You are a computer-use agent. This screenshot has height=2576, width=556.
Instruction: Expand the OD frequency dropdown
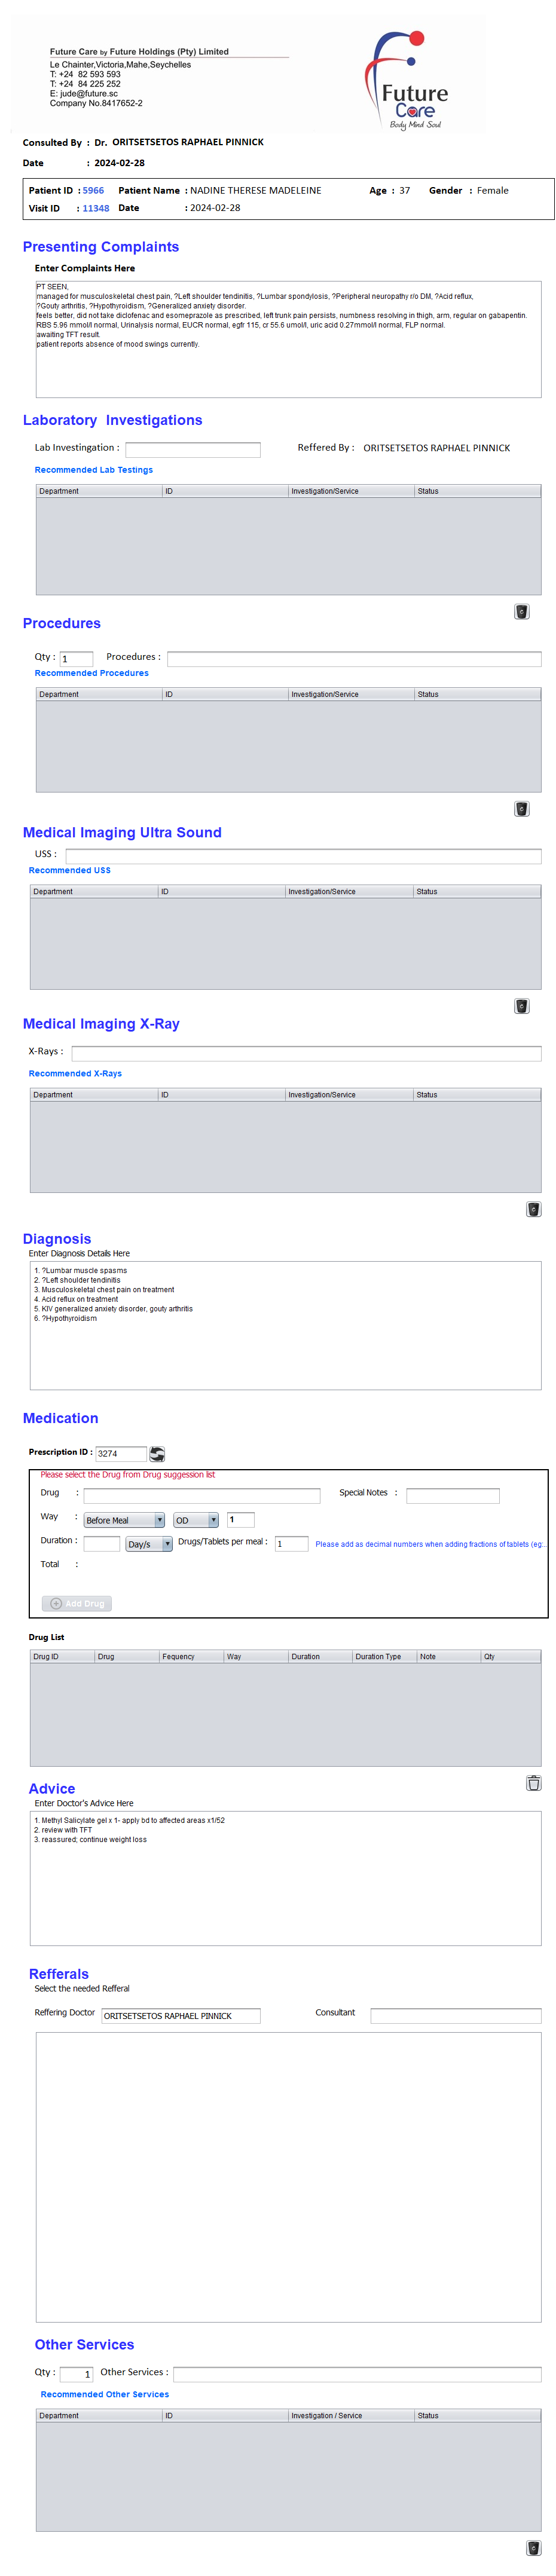[196, 1519]
